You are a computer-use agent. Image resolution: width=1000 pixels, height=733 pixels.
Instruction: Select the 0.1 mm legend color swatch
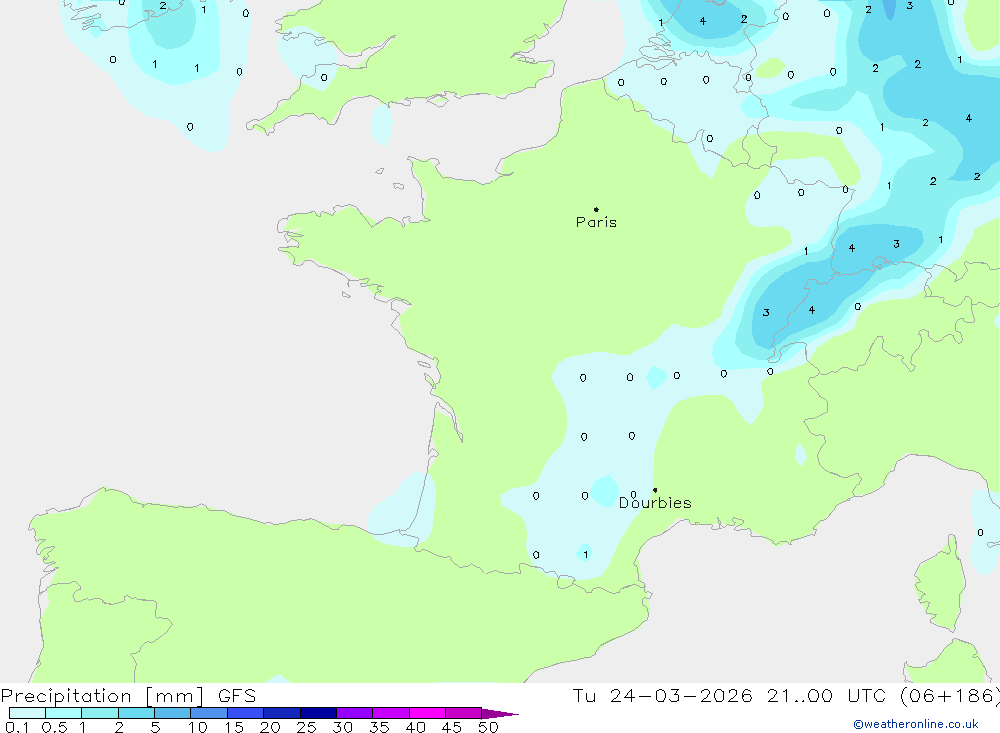coord(27,713)
